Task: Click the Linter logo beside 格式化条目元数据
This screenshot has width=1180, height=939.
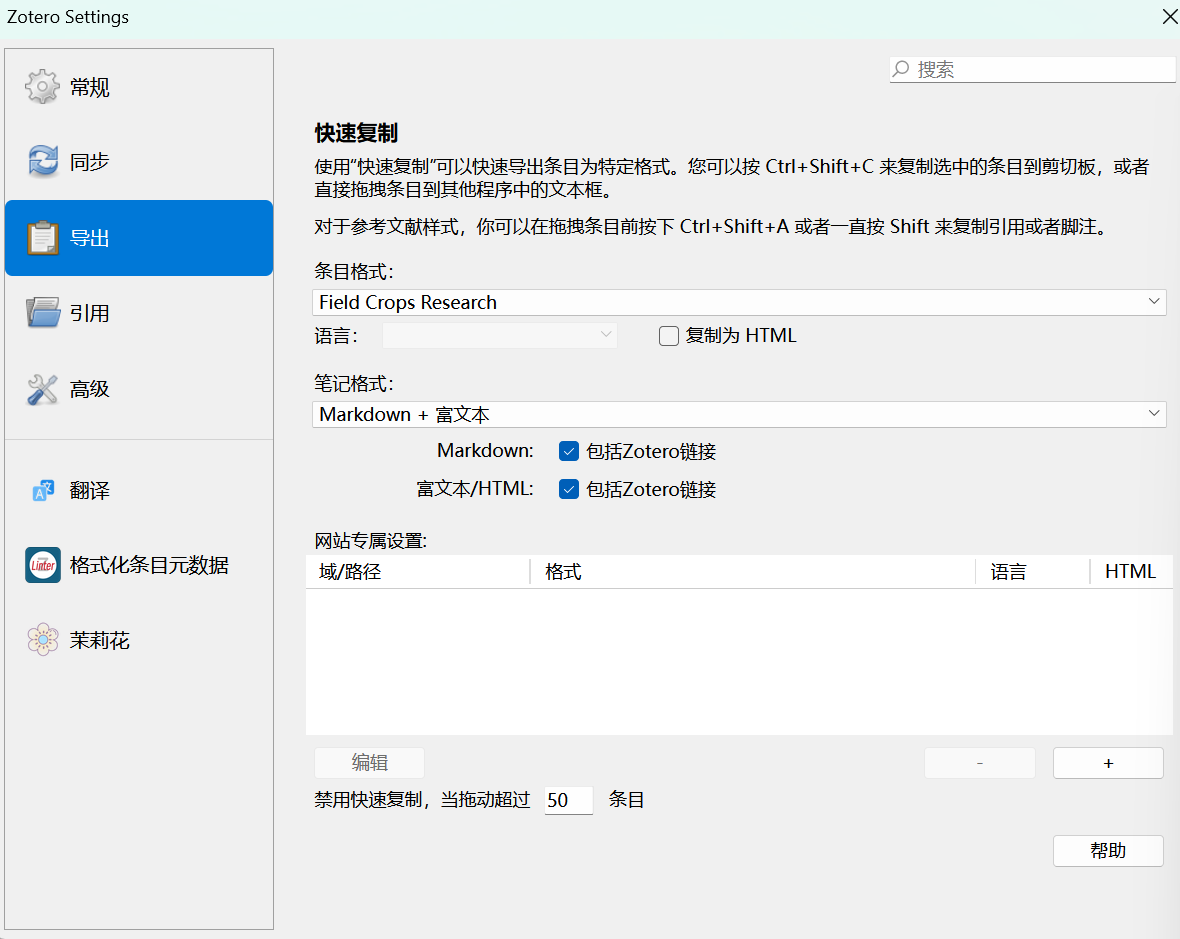Action: tap(42, 564)
